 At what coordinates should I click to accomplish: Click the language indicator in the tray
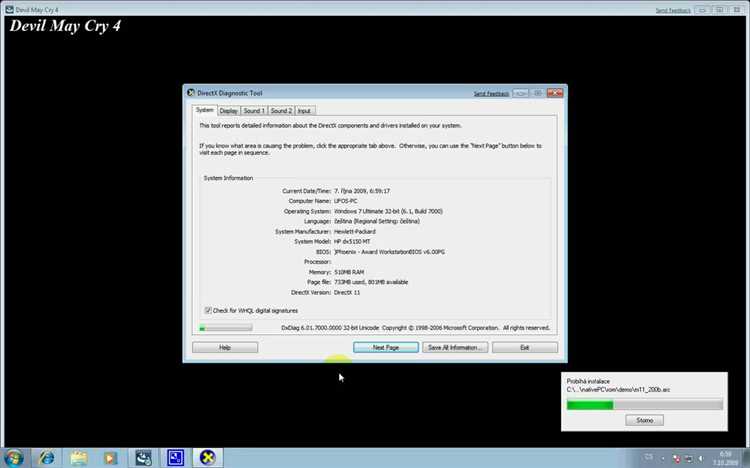649,457
